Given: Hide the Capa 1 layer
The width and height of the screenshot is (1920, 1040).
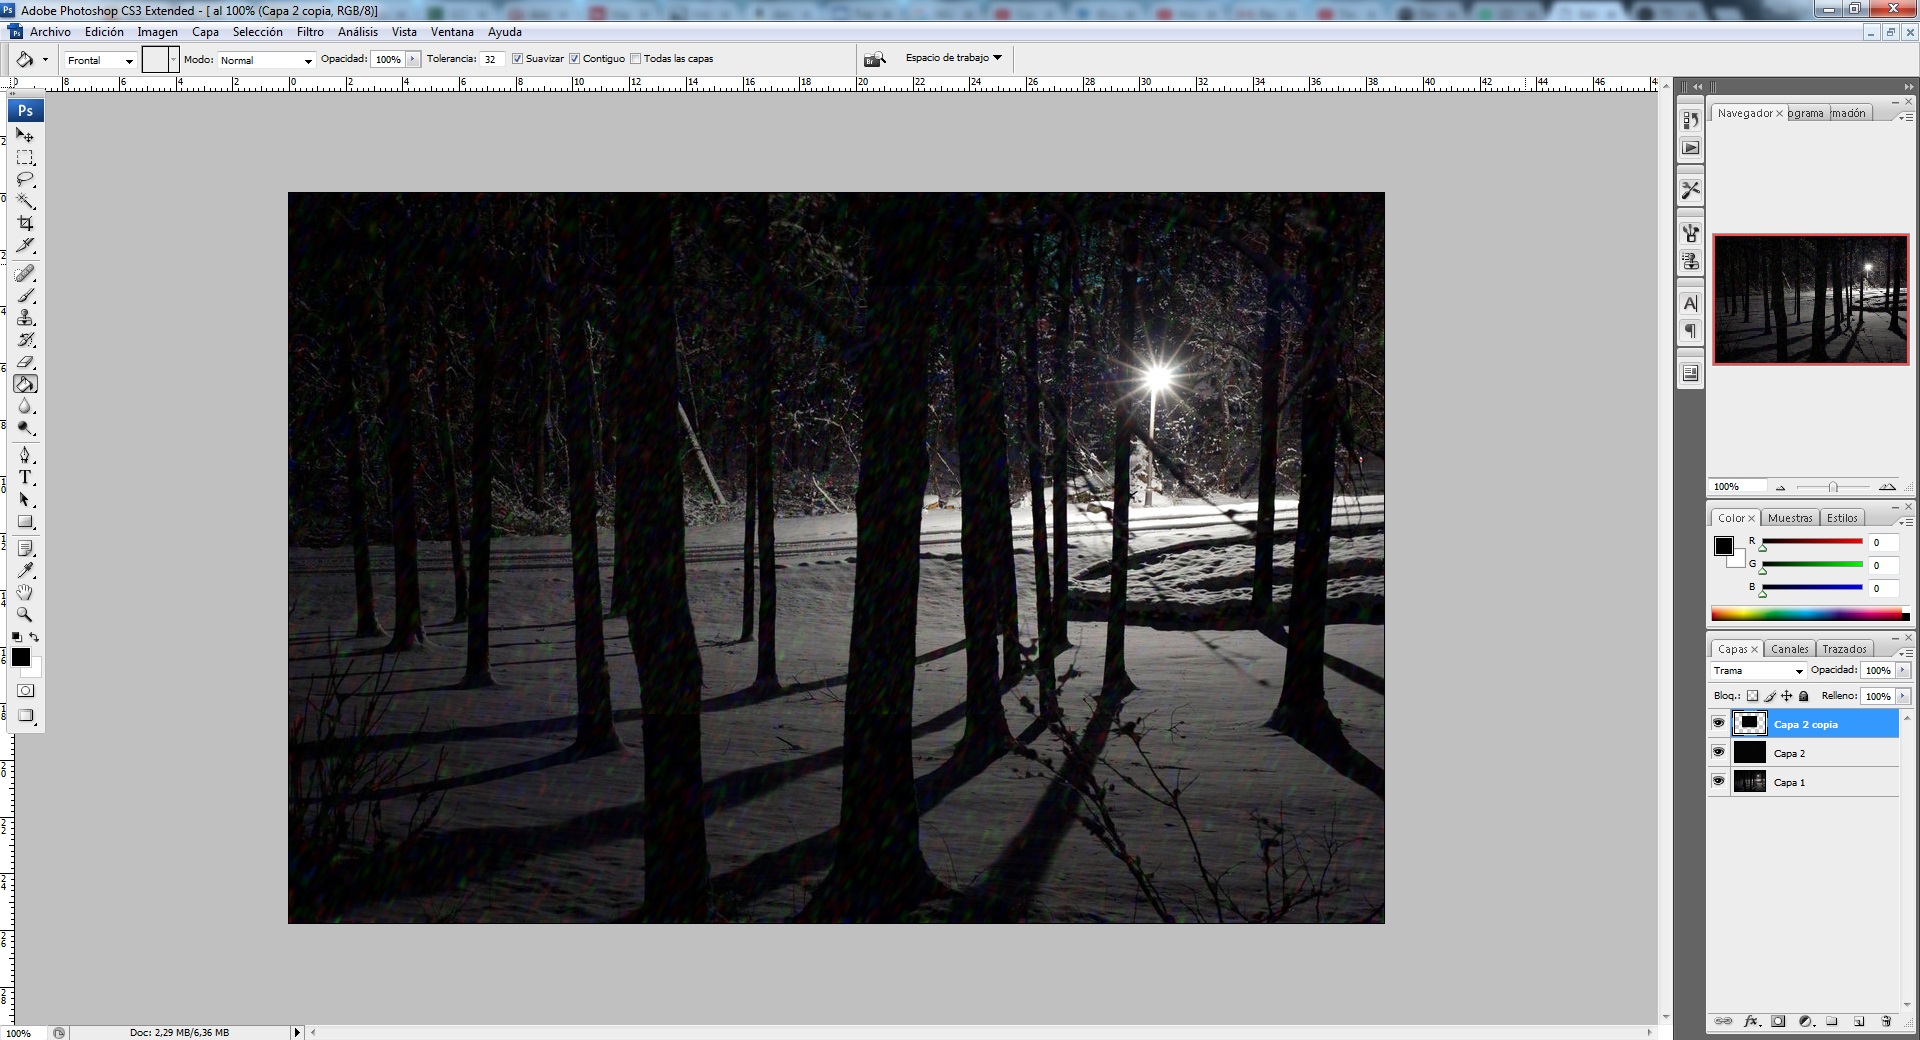Looking at the screenshot, I should 1718,781.
